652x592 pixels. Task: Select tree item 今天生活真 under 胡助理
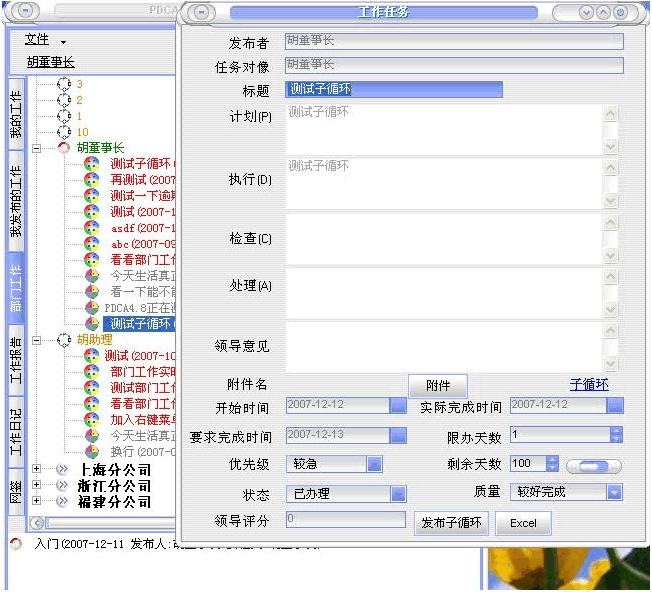[x=143, y=436]
